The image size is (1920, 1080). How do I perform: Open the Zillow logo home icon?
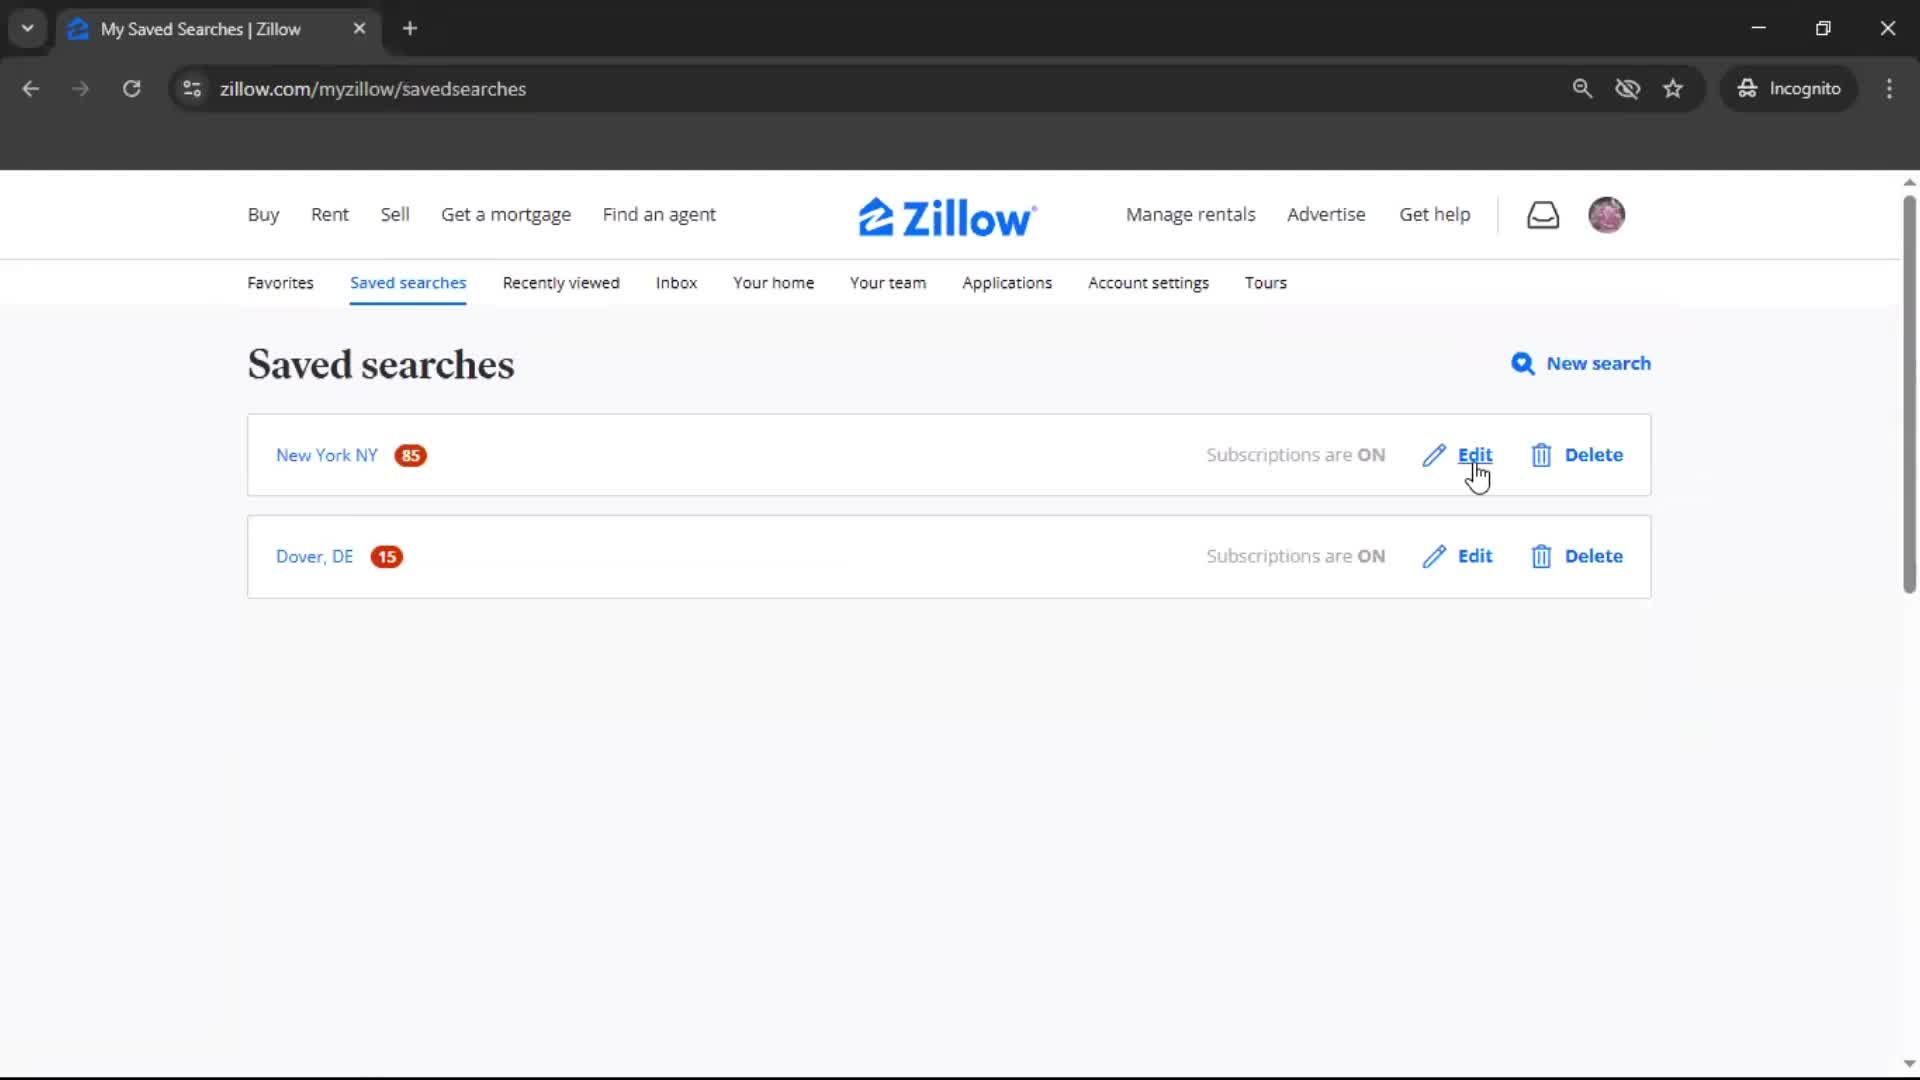[x=880, y=215]
